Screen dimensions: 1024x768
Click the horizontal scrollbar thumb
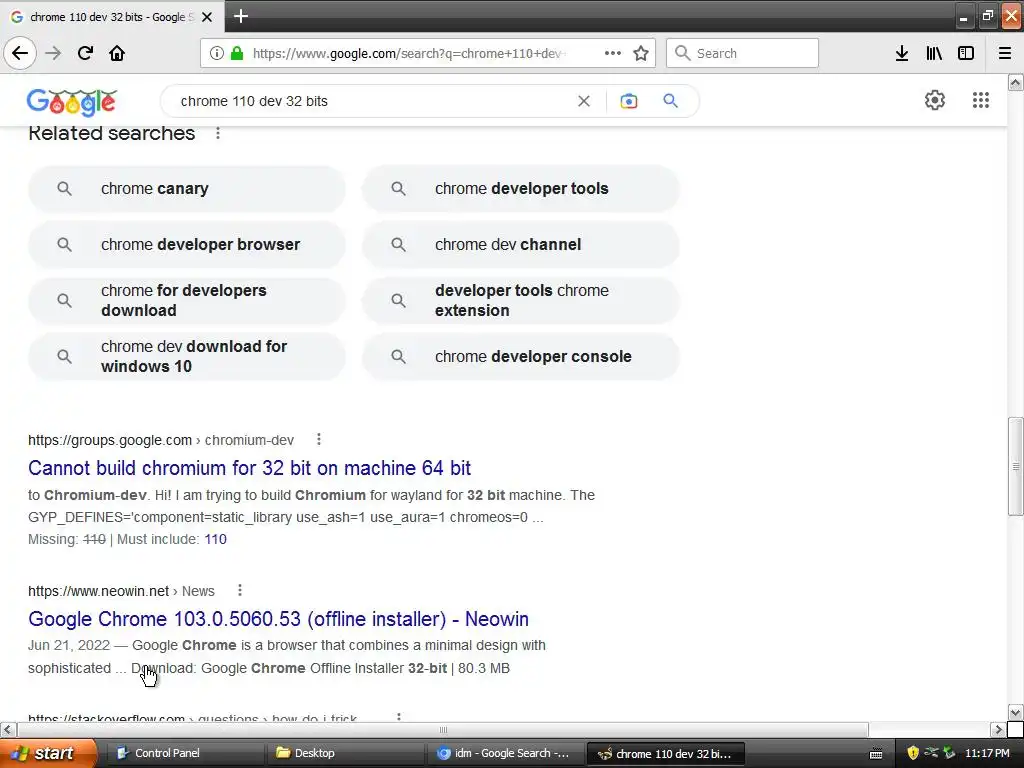coord(443,729)
